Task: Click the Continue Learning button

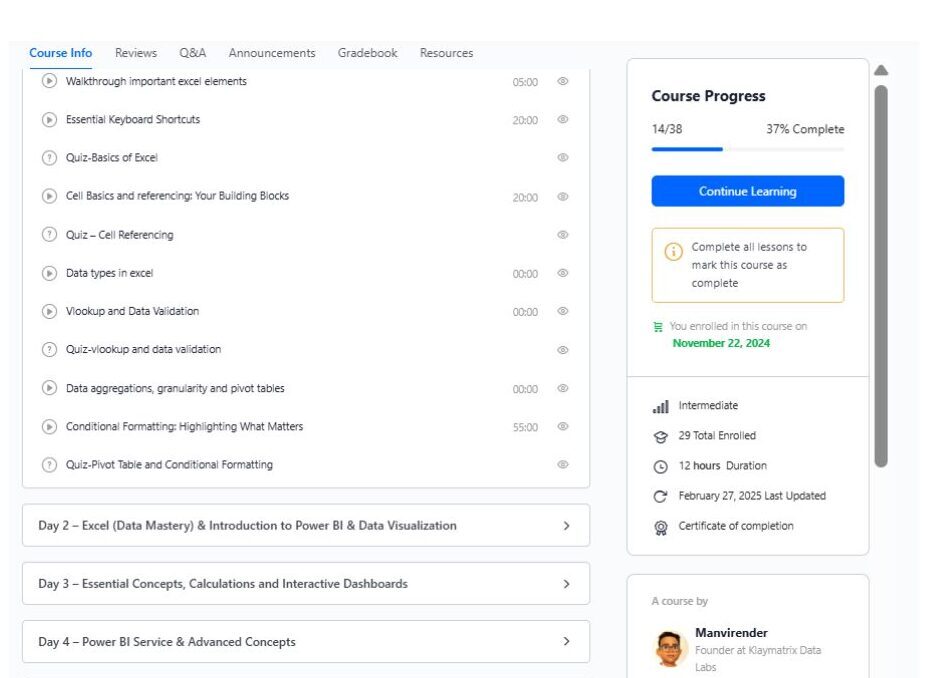Action: 748,191
